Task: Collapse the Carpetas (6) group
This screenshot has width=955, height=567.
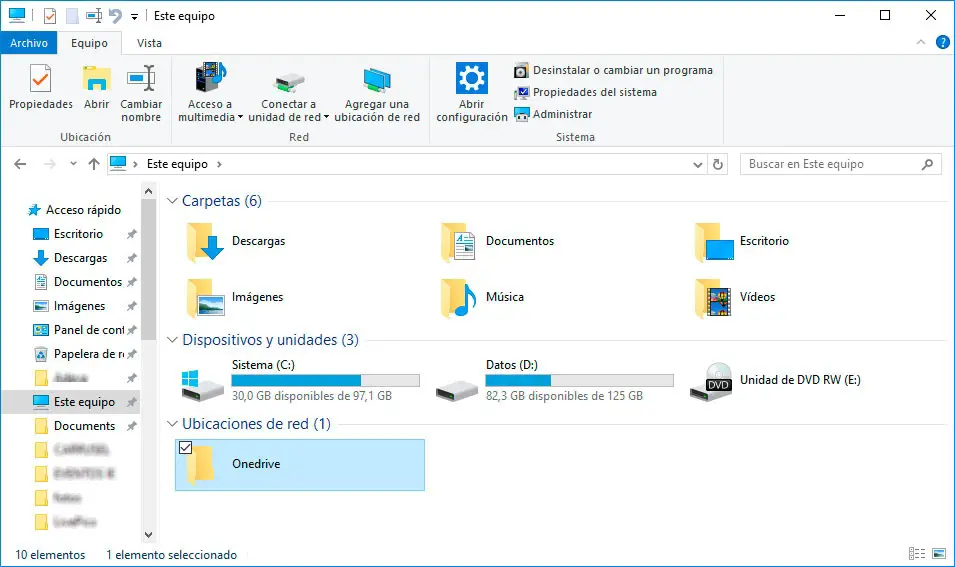Action: pyautogui.click(x=172, y=200)
